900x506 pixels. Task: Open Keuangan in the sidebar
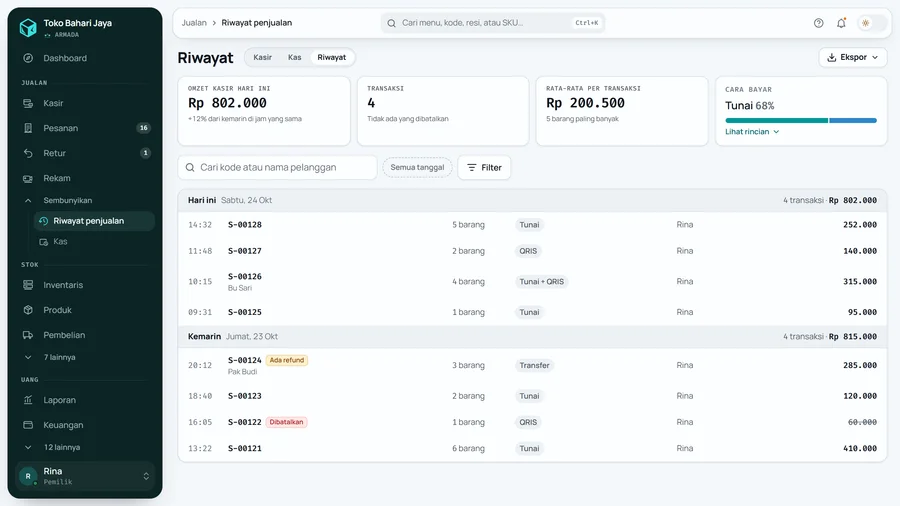coord(85,425)
